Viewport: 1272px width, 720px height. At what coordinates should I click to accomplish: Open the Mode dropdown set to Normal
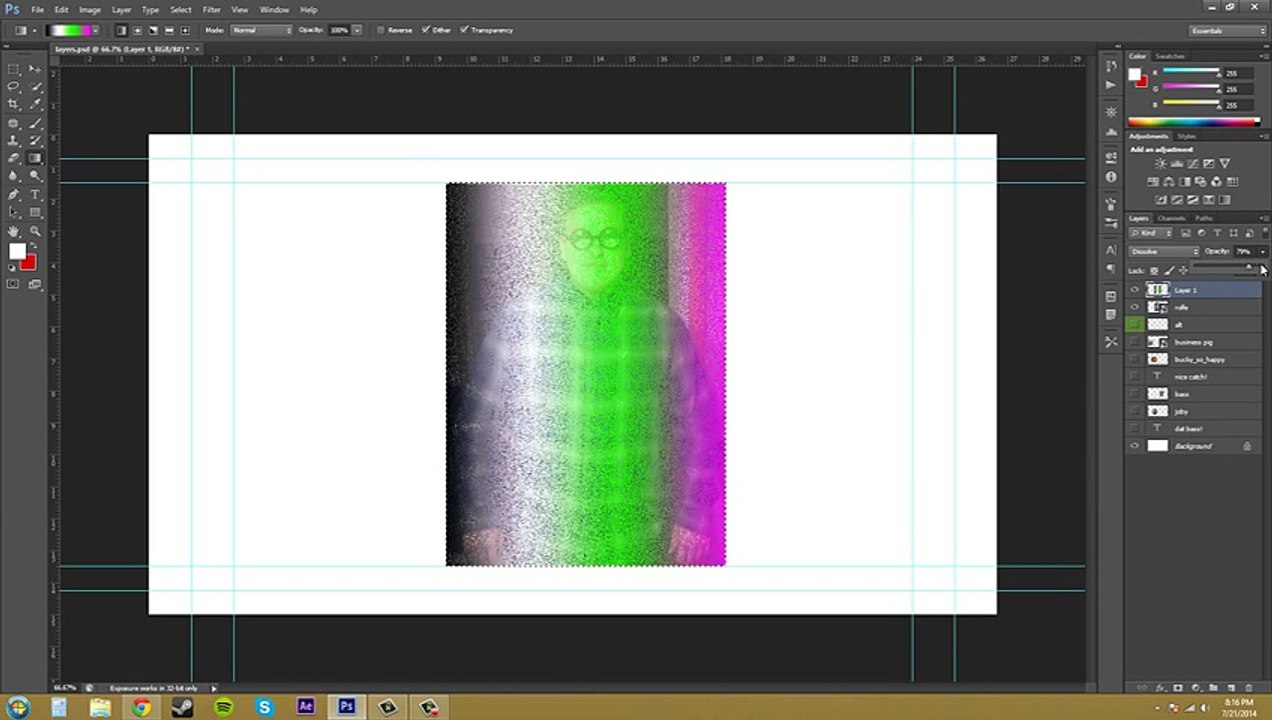[261, 30]
